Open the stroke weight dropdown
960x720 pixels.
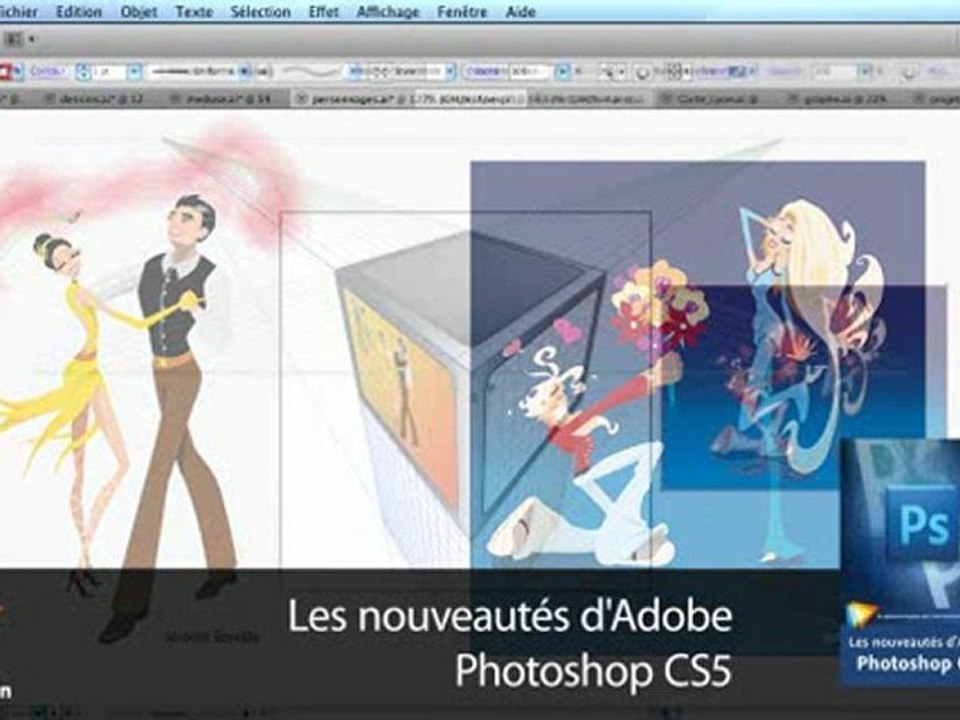pos(134,72)
